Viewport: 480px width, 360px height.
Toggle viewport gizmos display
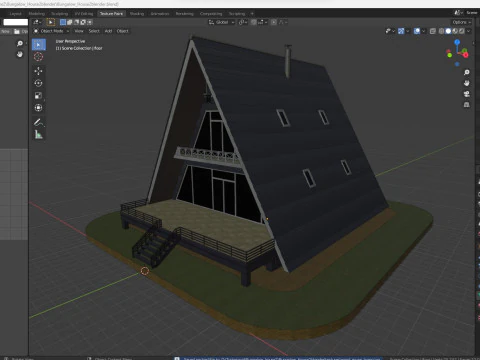pyautogui.click(x=401, y=31)
